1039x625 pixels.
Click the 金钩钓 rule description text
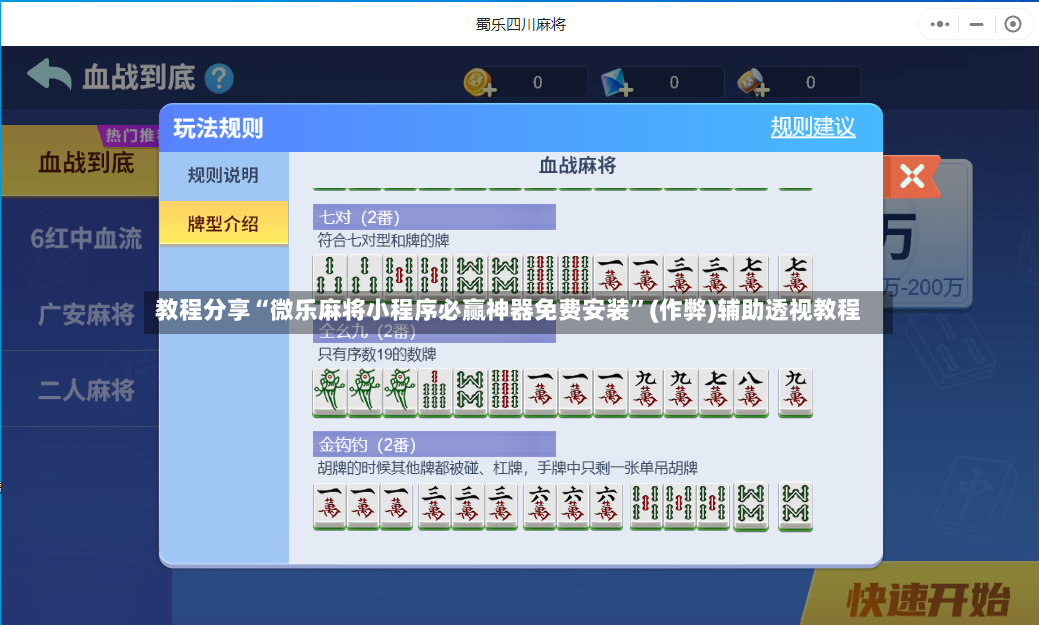[x=508, y=469]
